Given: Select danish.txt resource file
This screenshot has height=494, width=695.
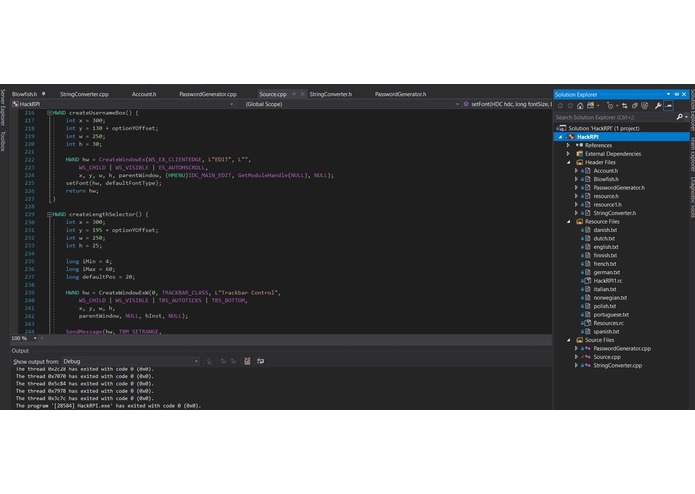Looking at the screenshot, I should click(605, 230).
